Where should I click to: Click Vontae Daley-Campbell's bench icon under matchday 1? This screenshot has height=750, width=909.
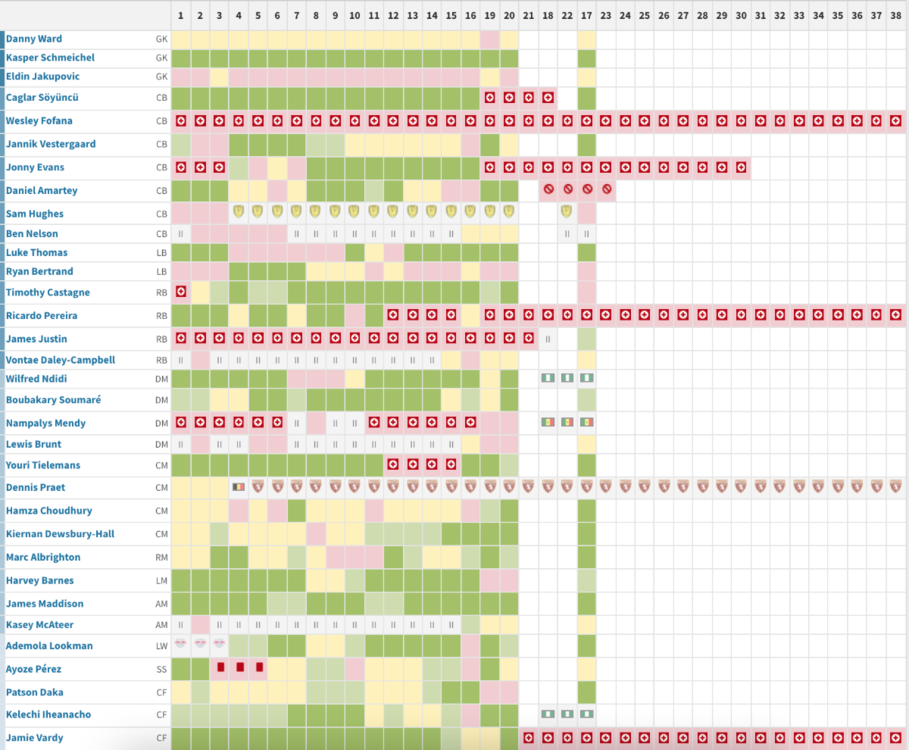coord(181,360)
